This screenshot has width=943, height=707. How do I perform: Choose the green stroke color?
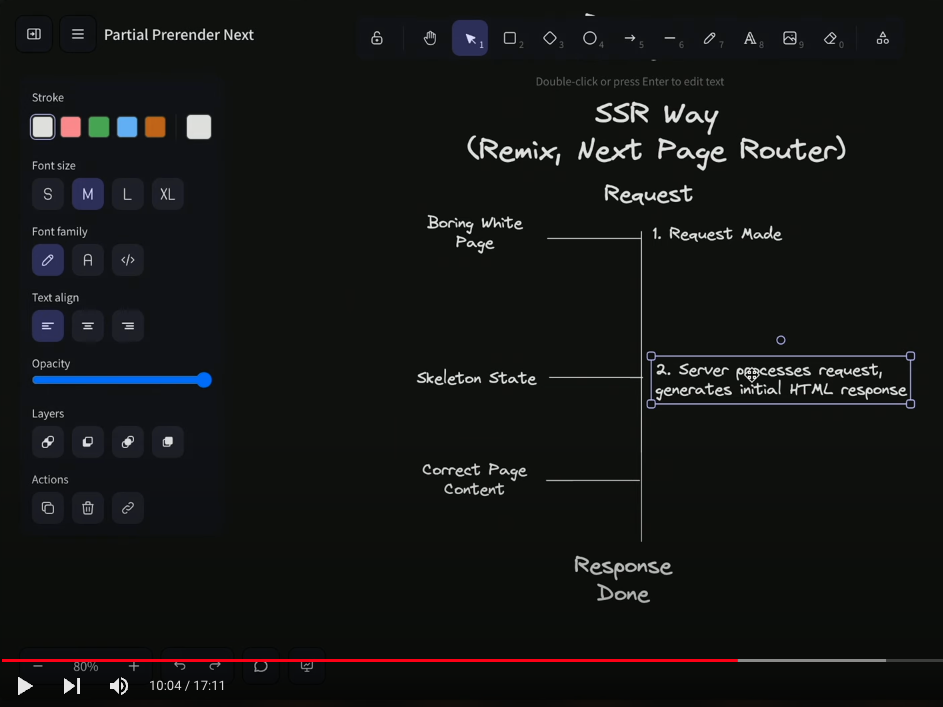[99, 127]
